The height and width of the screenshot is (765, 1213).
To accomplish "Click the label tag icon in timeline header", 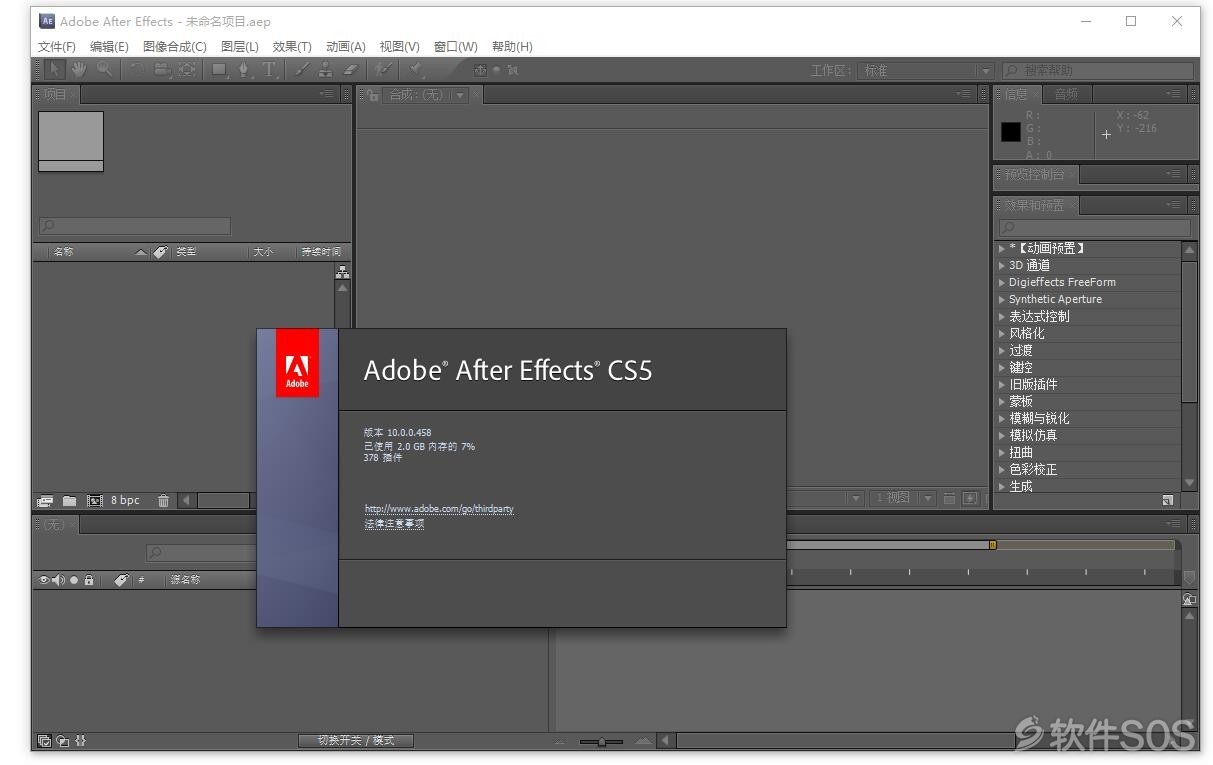I will [121, 580].
